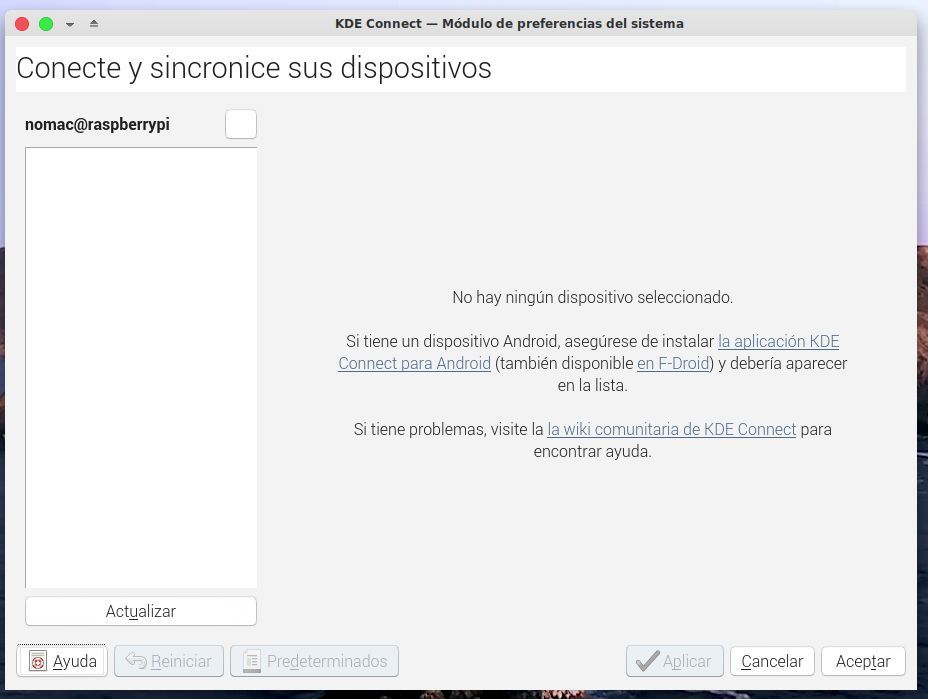Dismiss the dialog with Cancelar
This screenshot has width=928, height=699.
[772, 661]
